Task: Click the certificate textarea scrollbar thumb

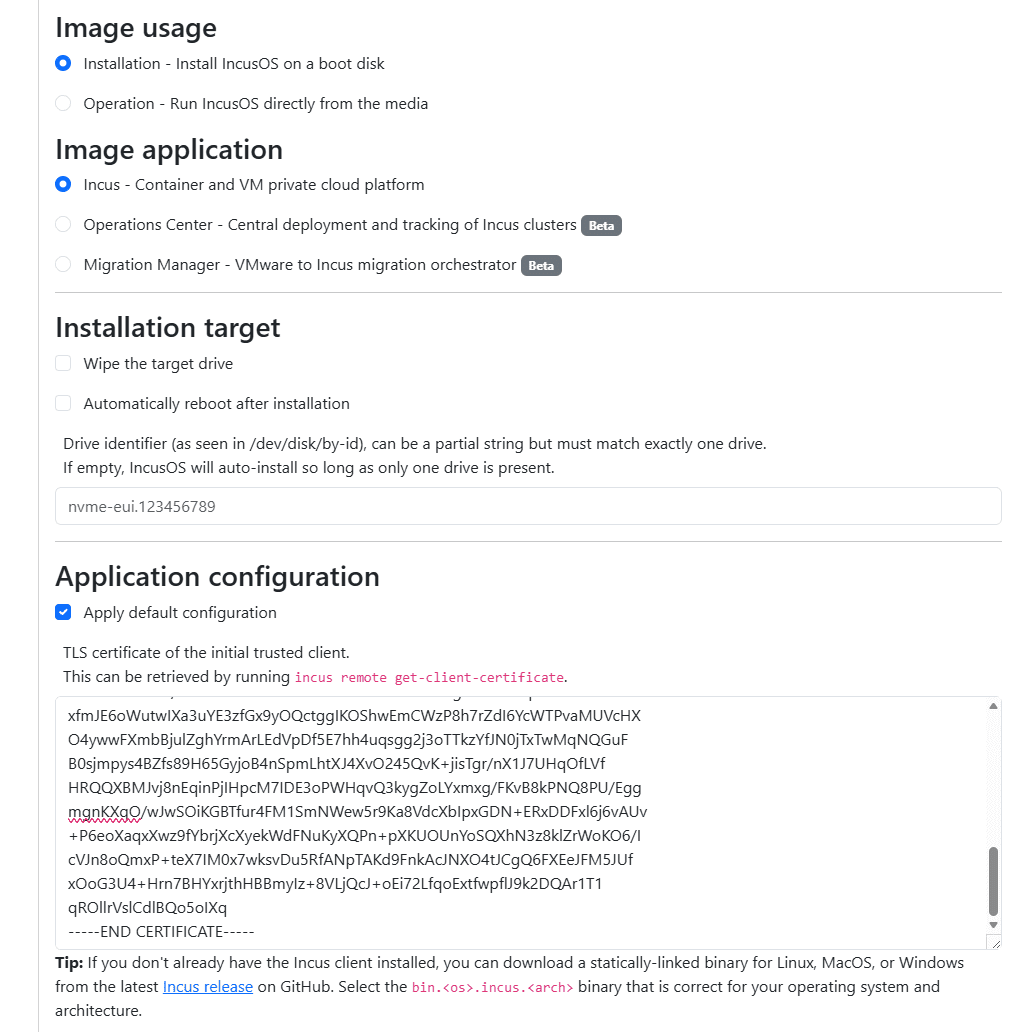Action: [x=993, y=880]
